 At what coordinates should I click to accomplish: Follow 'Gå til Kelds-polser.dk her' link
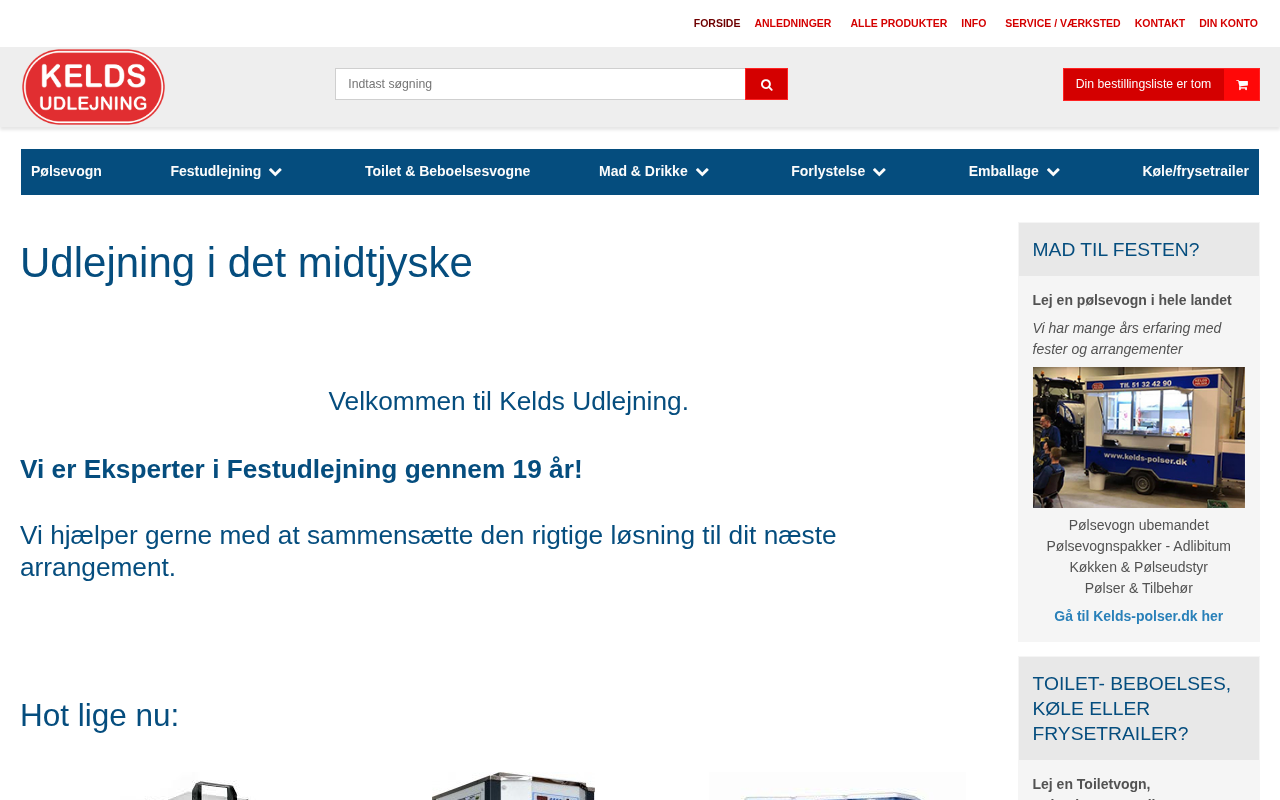[x=1138, y=616]
